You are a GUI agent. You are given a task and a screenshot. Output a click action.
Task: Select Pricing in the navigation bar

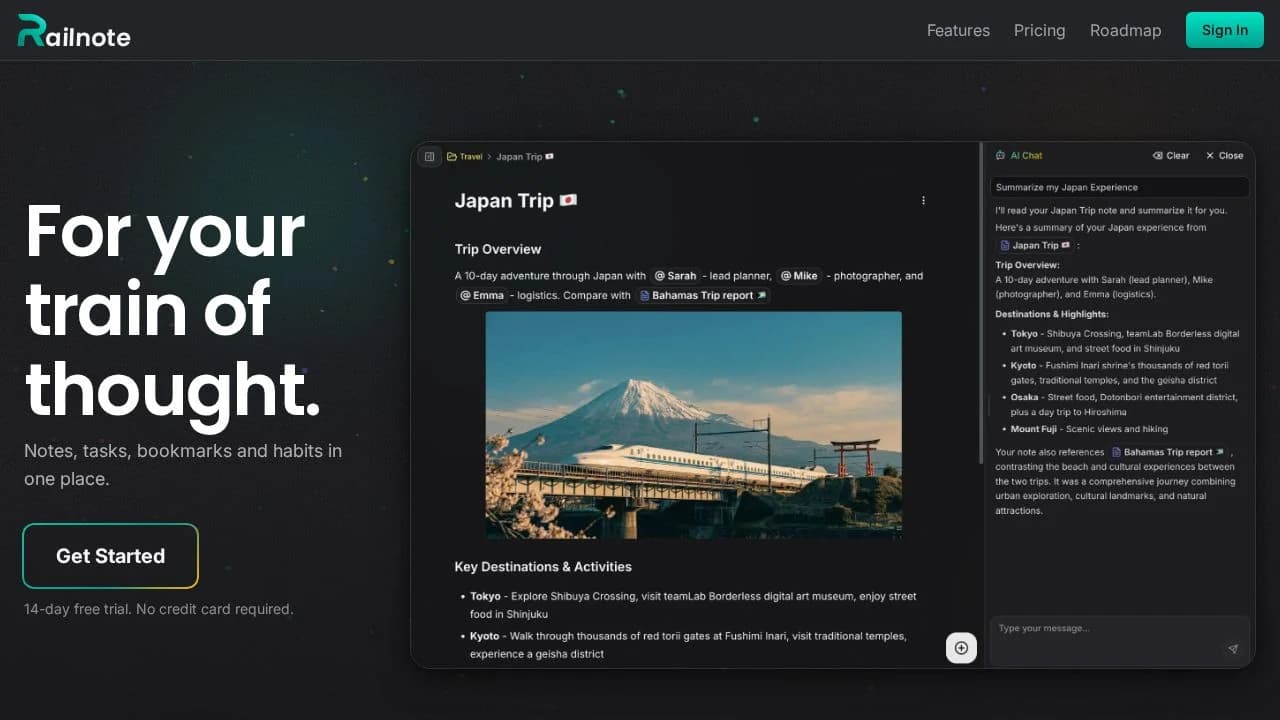tap(1039, 30)
